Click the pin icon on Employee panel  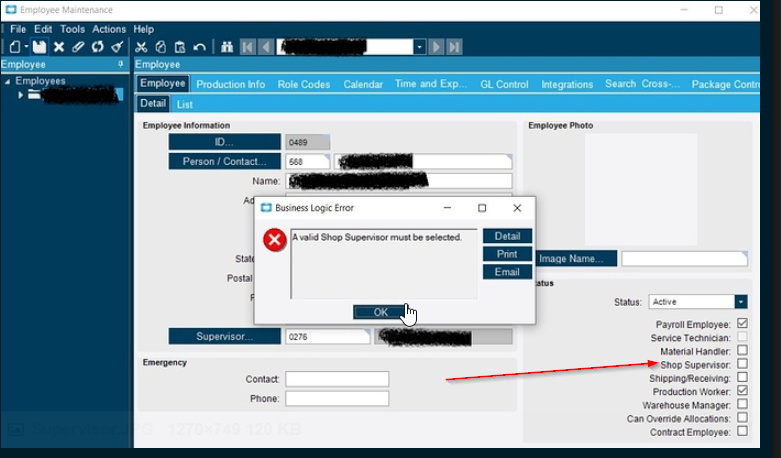click(121, 64)
